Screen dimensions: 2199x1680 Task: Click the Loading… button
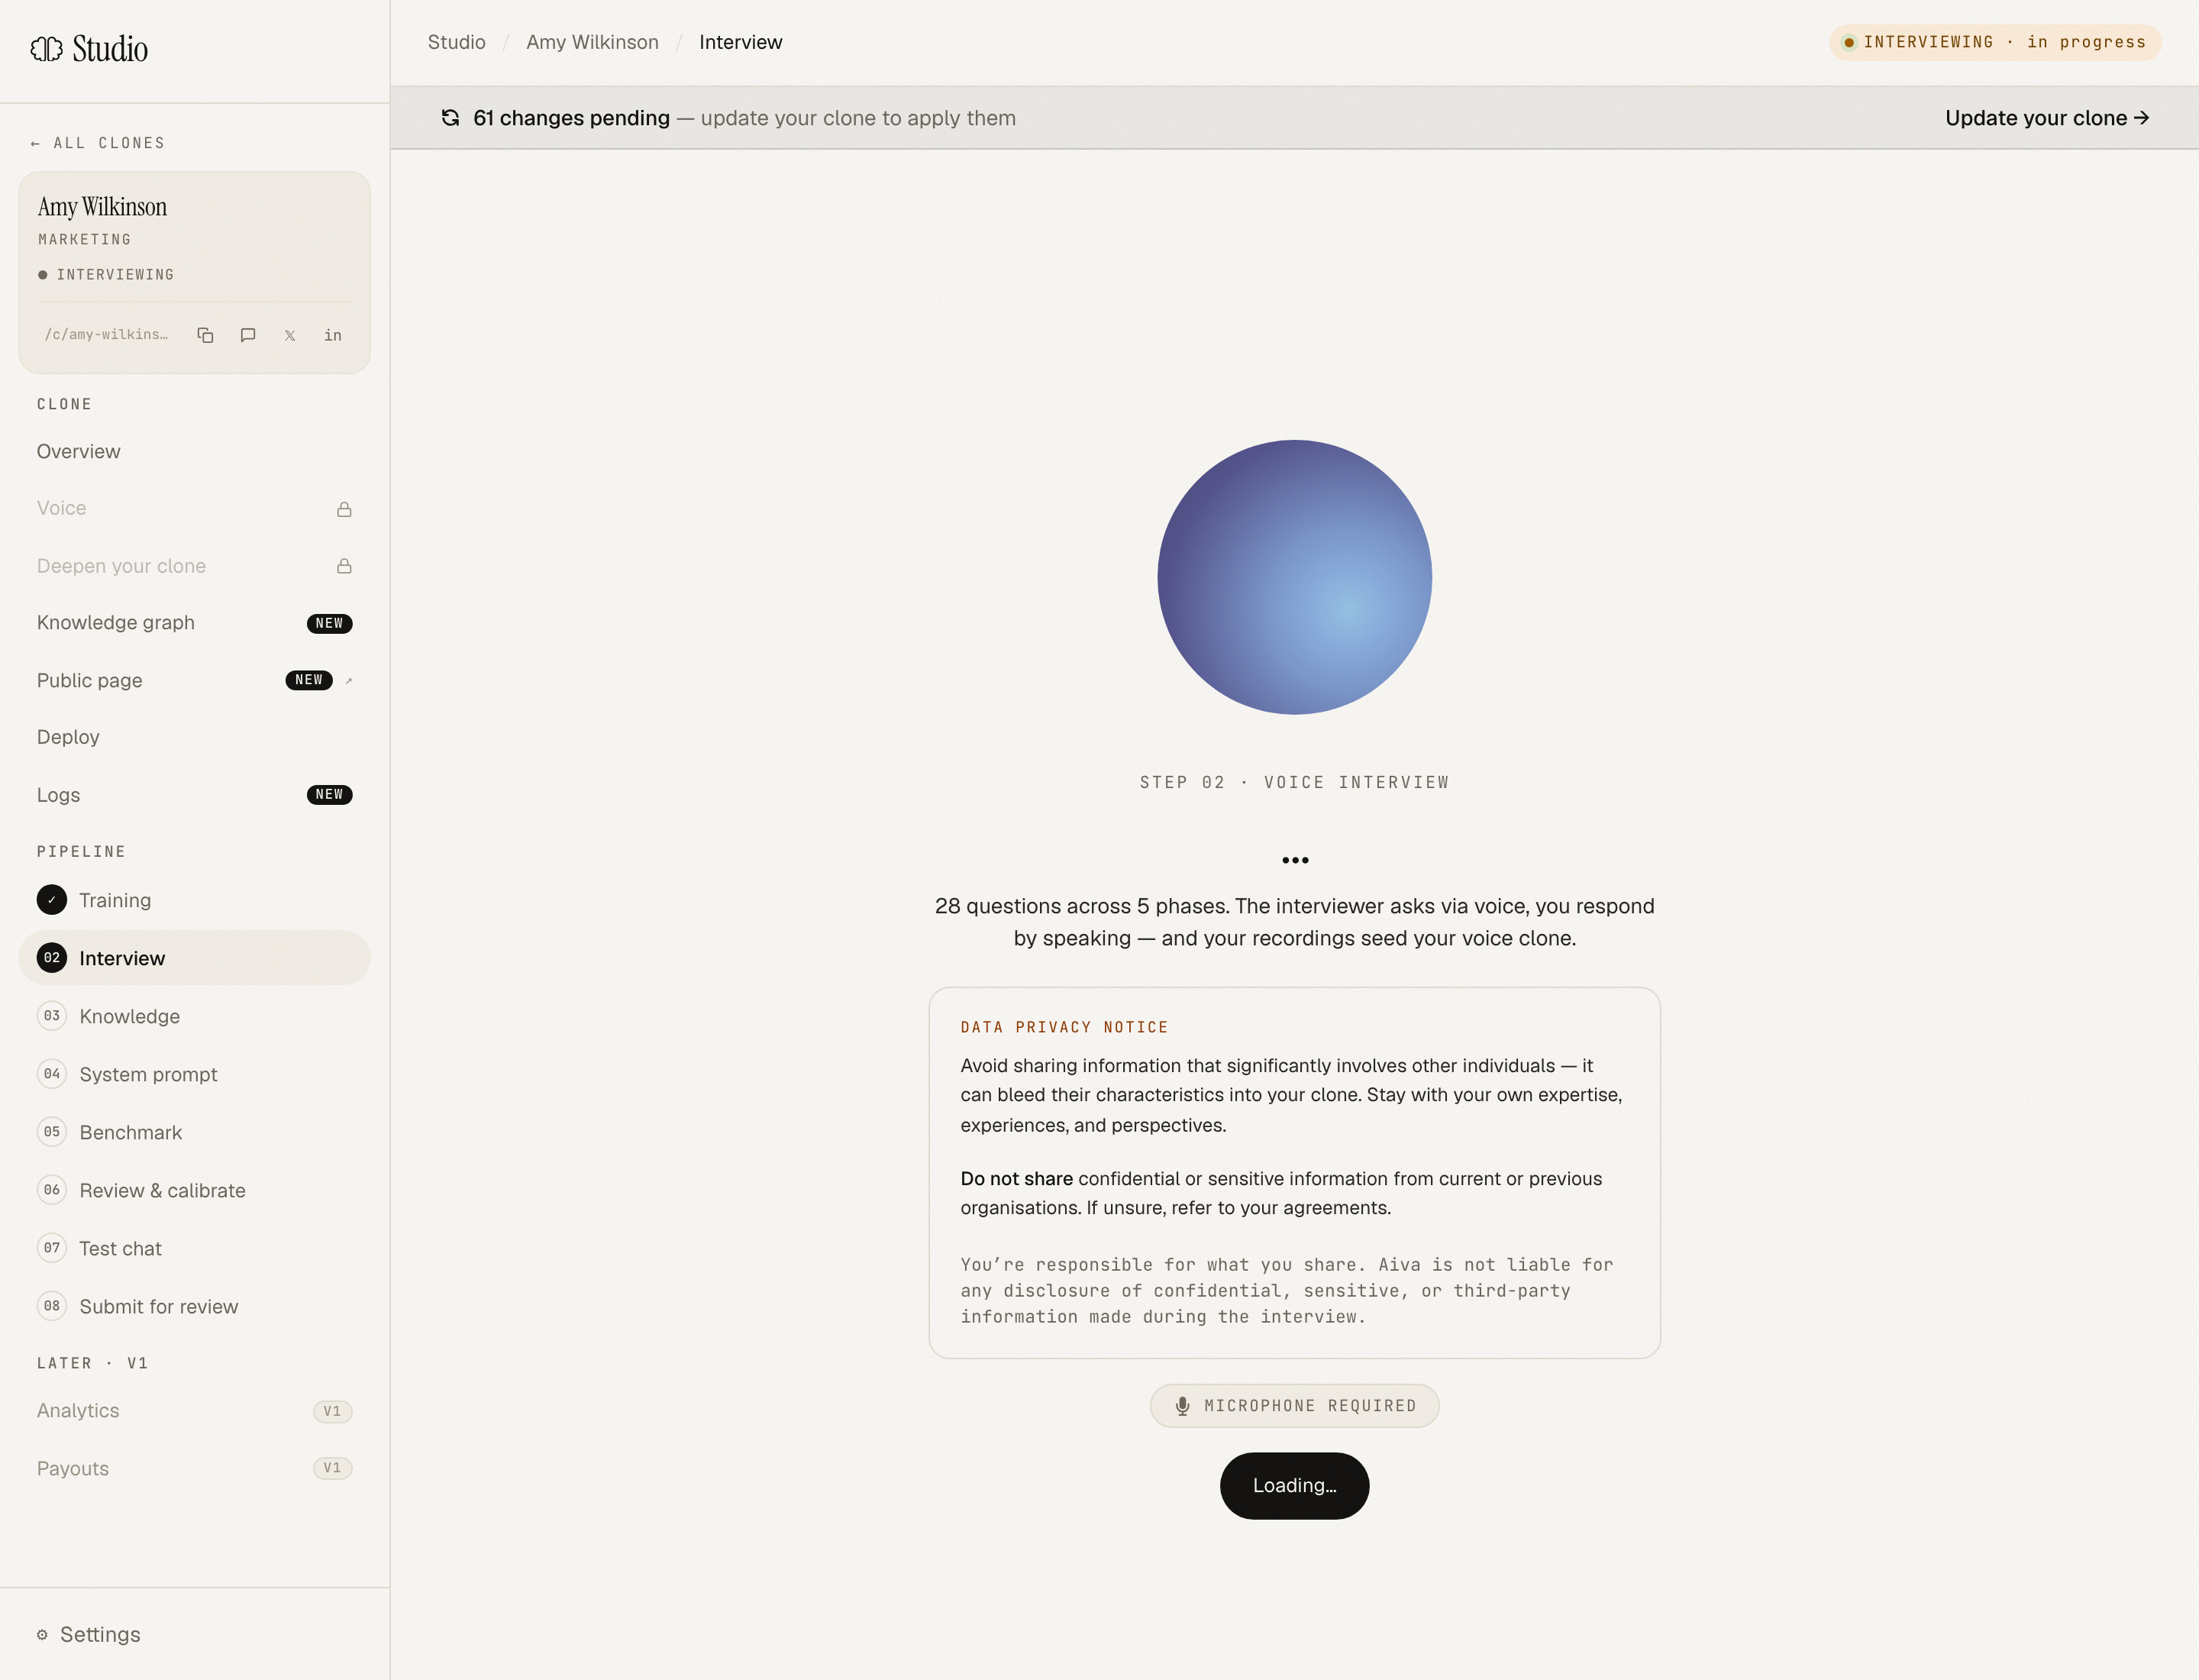(1294, 1486)
